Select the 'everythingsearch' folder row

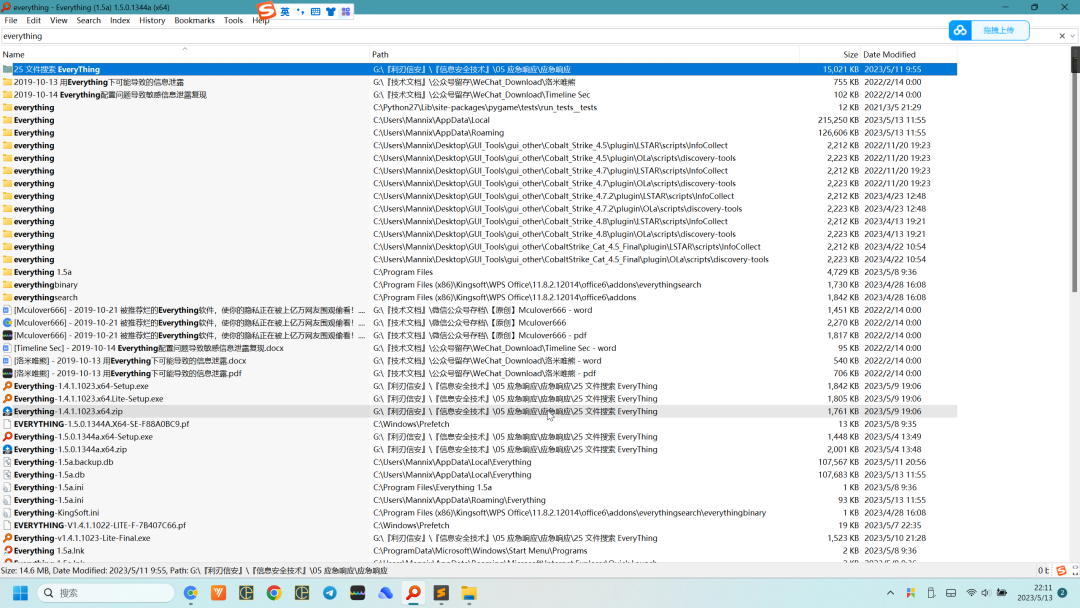[478, 297]
